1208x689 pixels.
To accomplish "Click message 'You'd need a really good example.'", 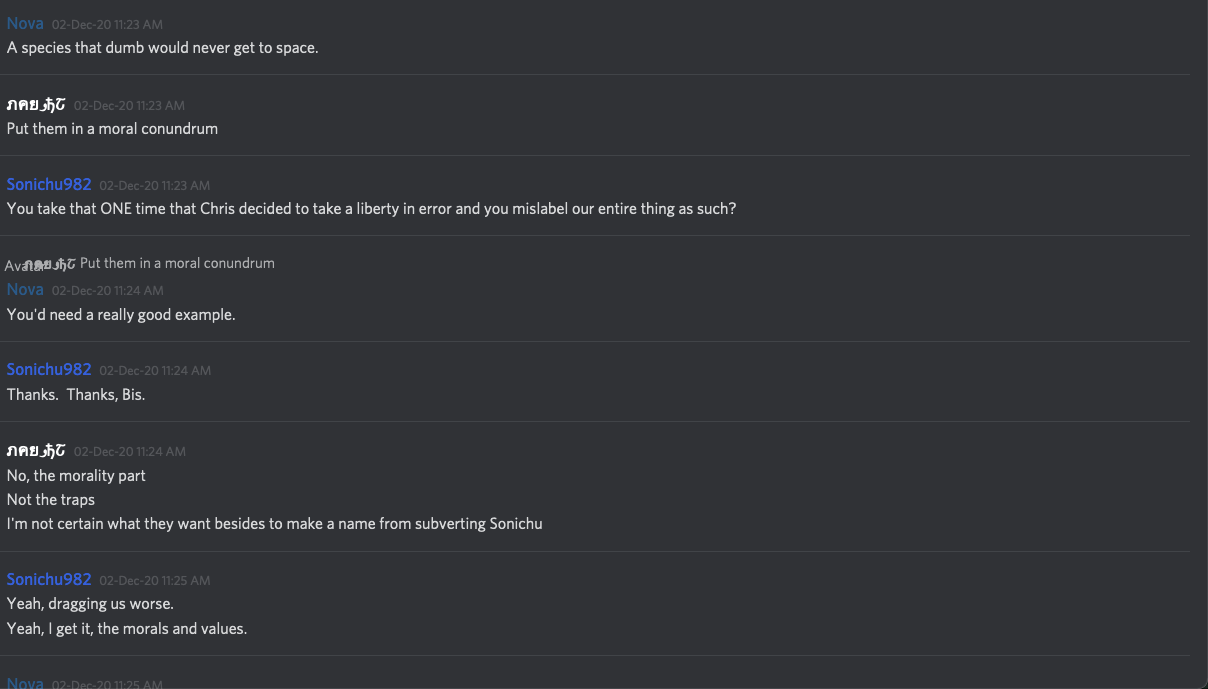I will 121,314.
